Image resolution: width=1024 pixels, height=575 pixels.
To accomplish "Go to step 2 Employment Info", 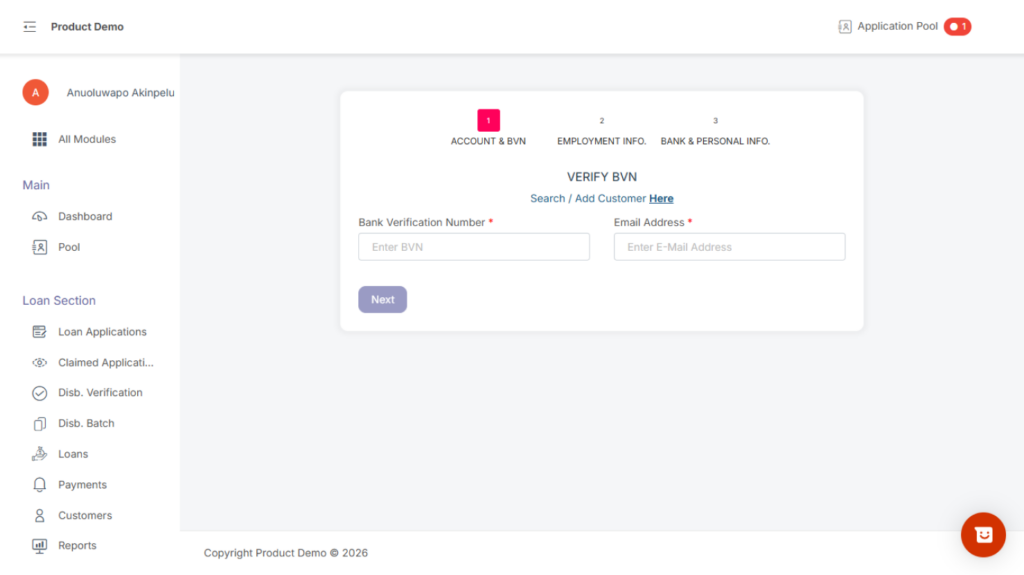I will click(602, 122).
